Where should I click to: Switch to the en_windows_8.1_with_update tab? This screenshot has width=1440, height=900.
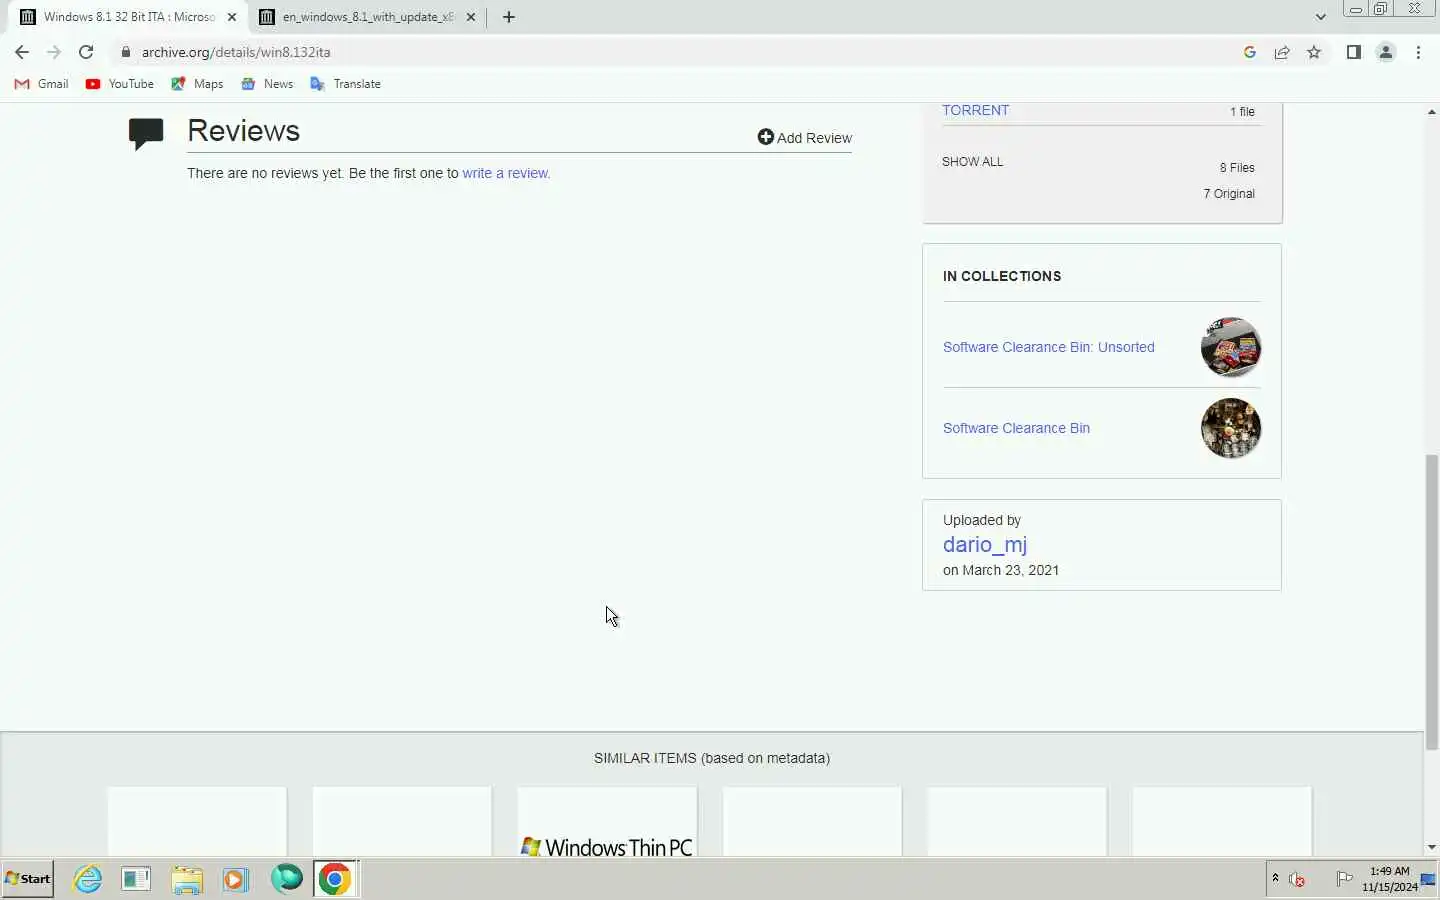point(367,17)
